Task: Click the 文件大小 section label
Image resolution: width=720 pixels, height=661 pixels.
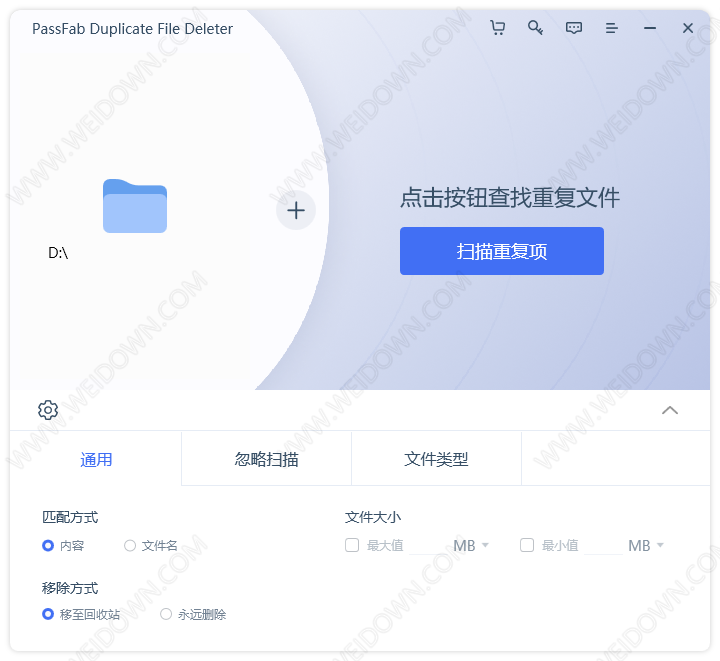Action: tap(373, 517)
